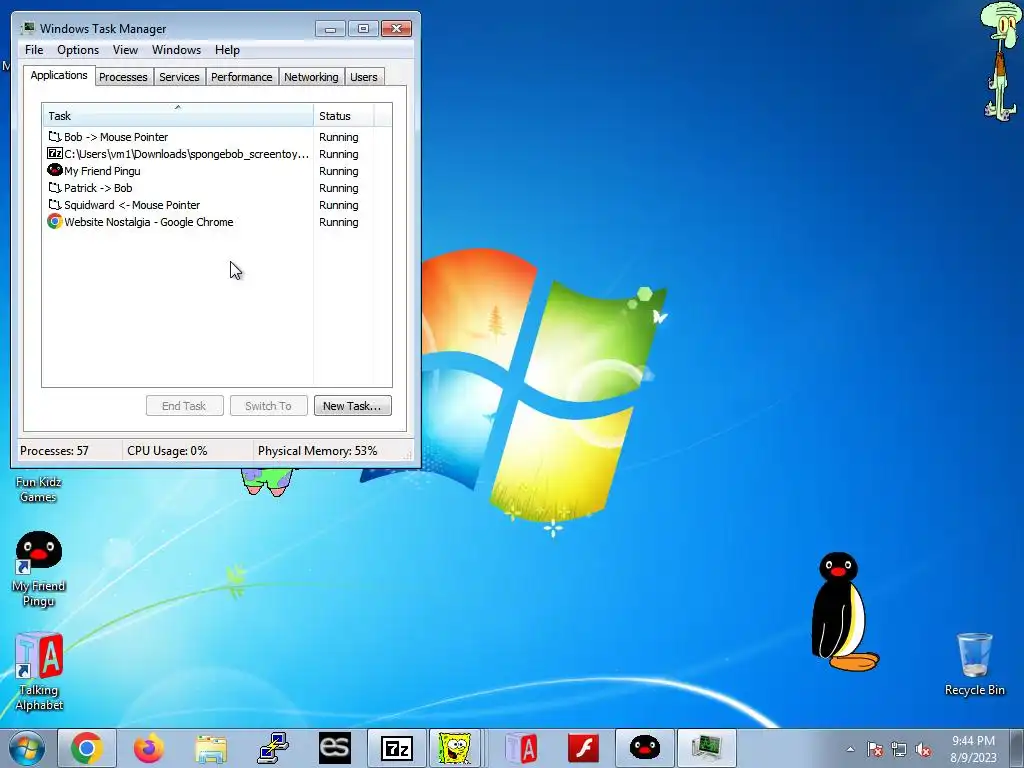Open Google Chrome from the taskbar
This screenshot has width=1024, height=768.
[x=87, y=748]
